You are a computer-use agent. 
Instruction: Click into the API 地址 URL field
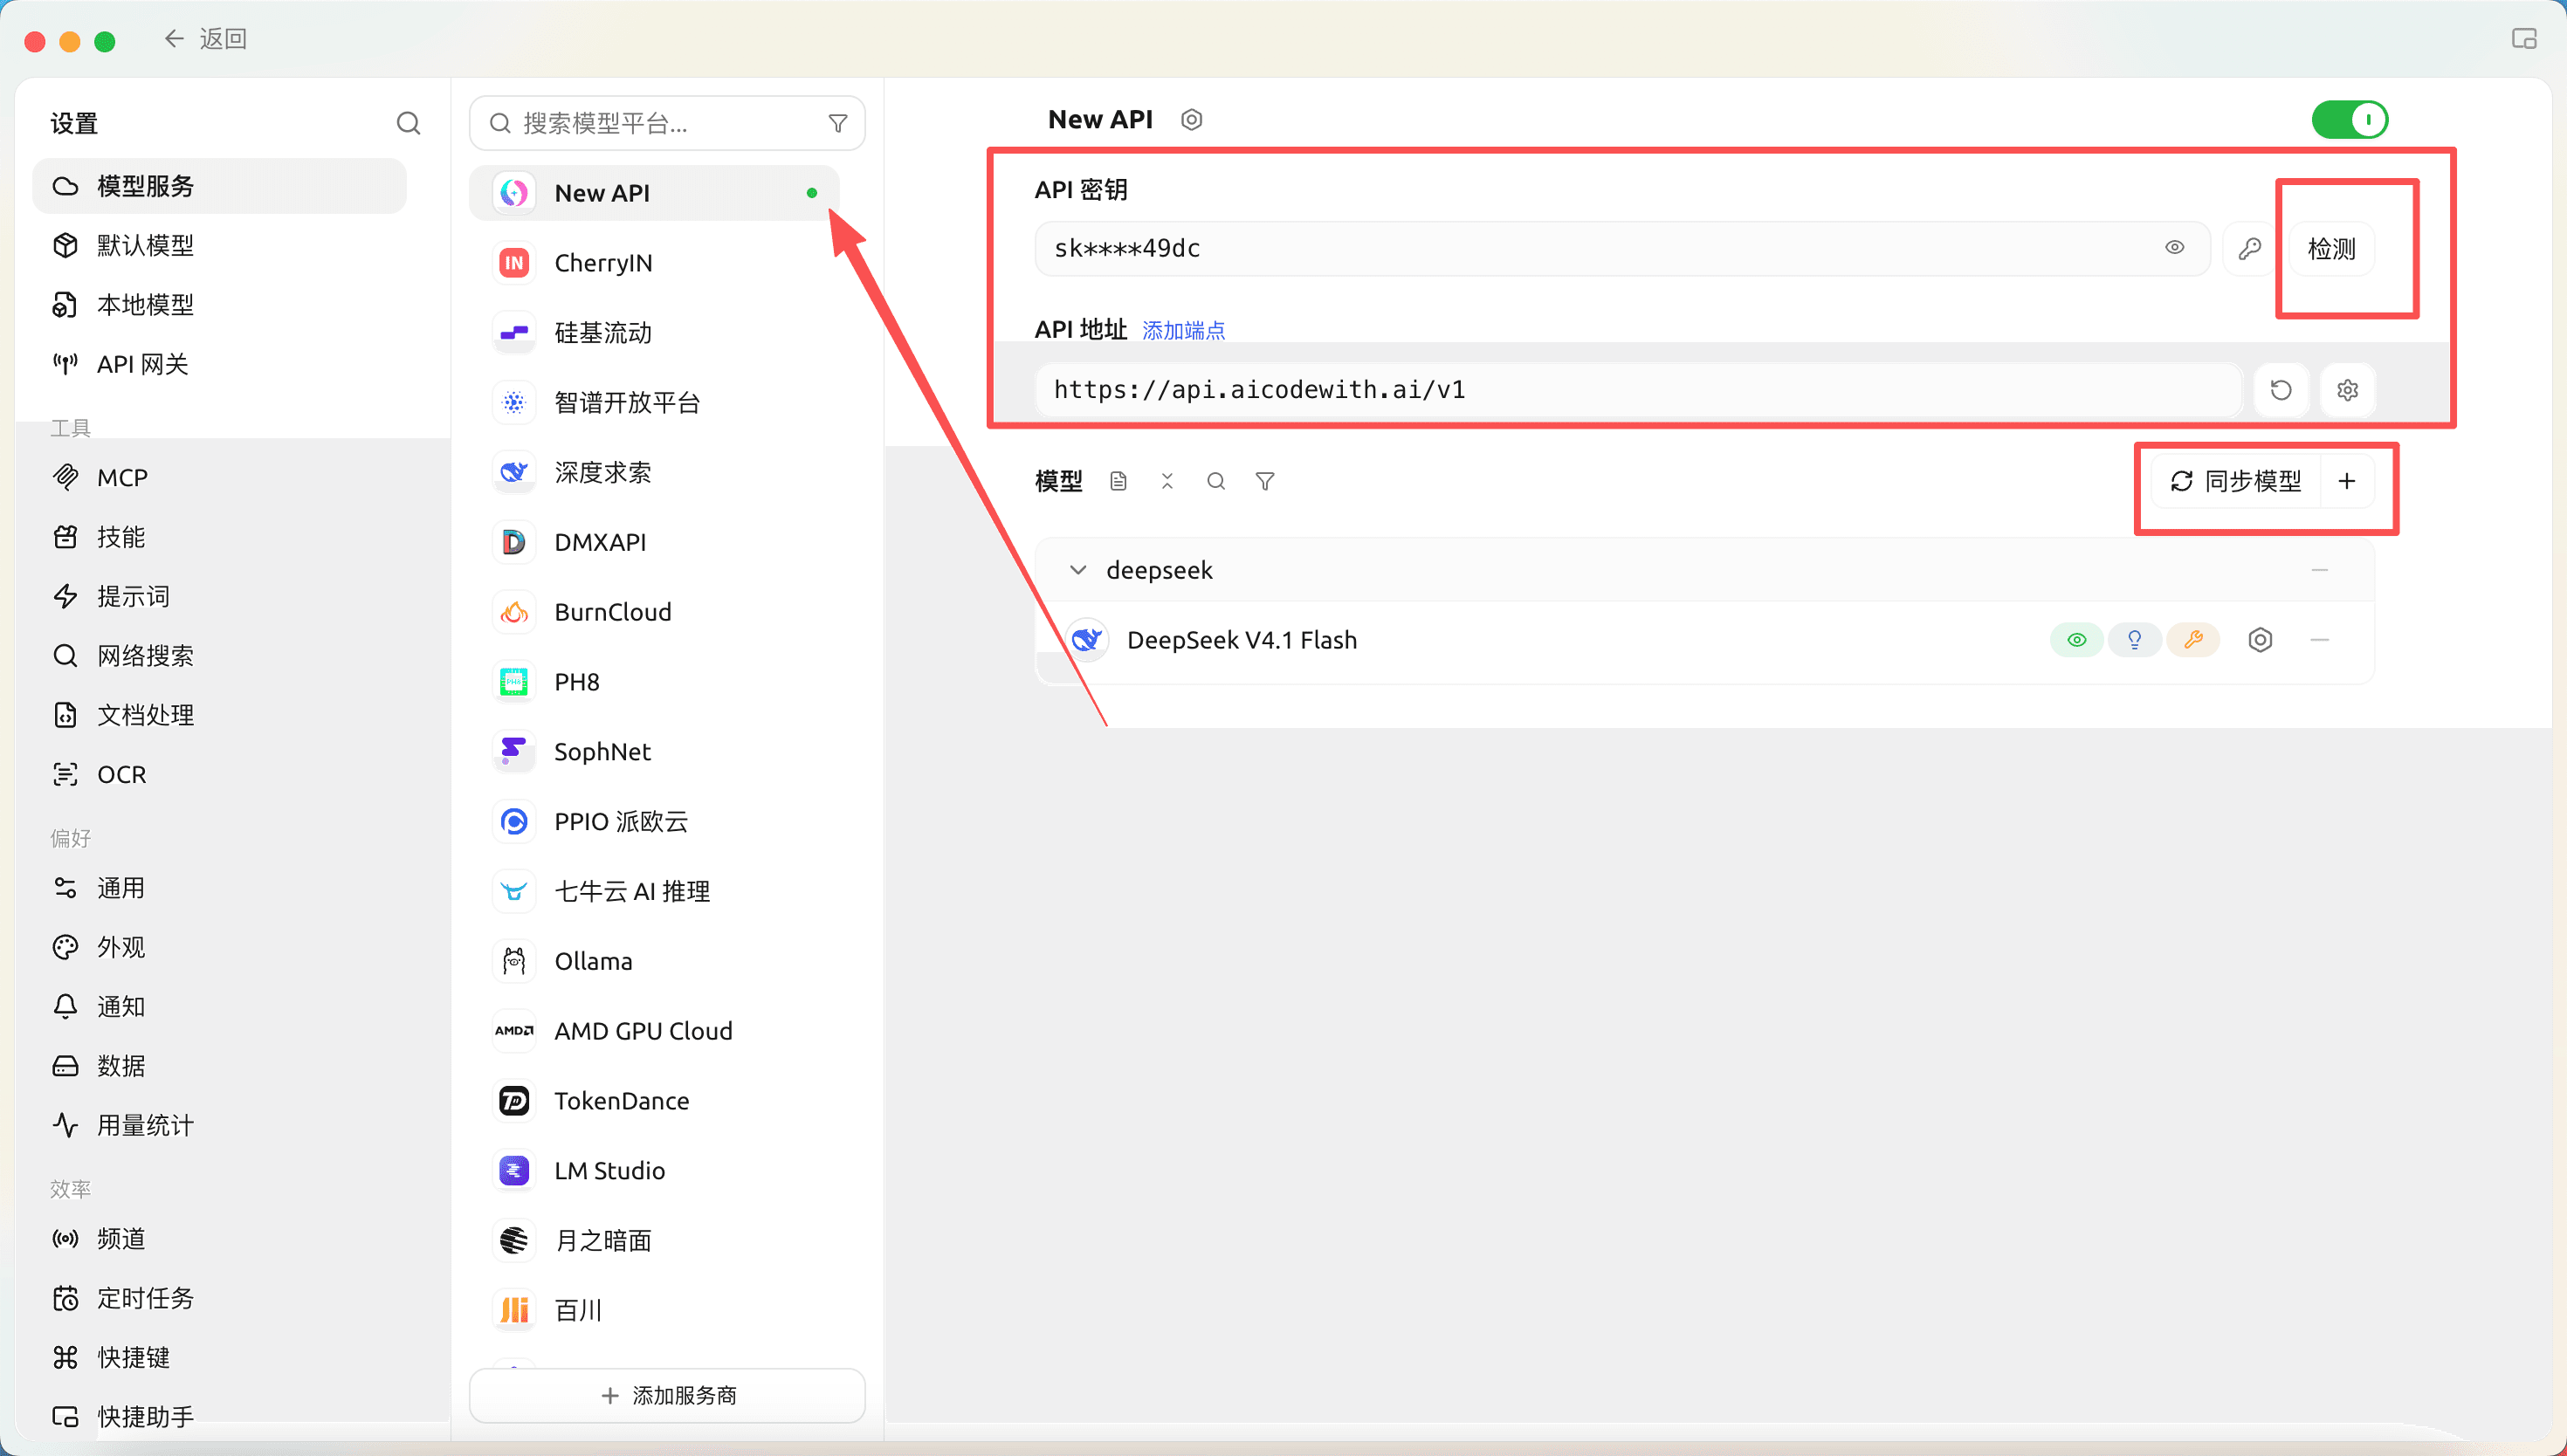click(x=1637, y=390)
